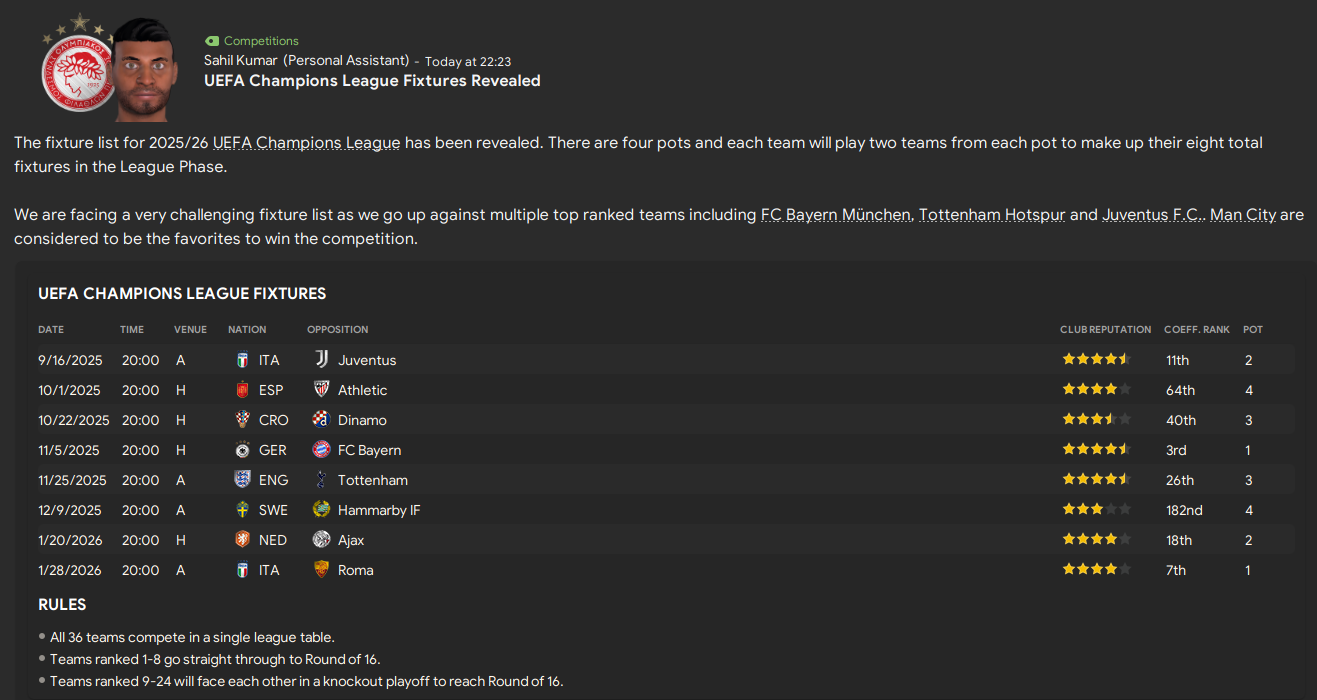Click Juventus star reputation rating
Screen dimensions: 1317x700
[x=1096, y=360]
